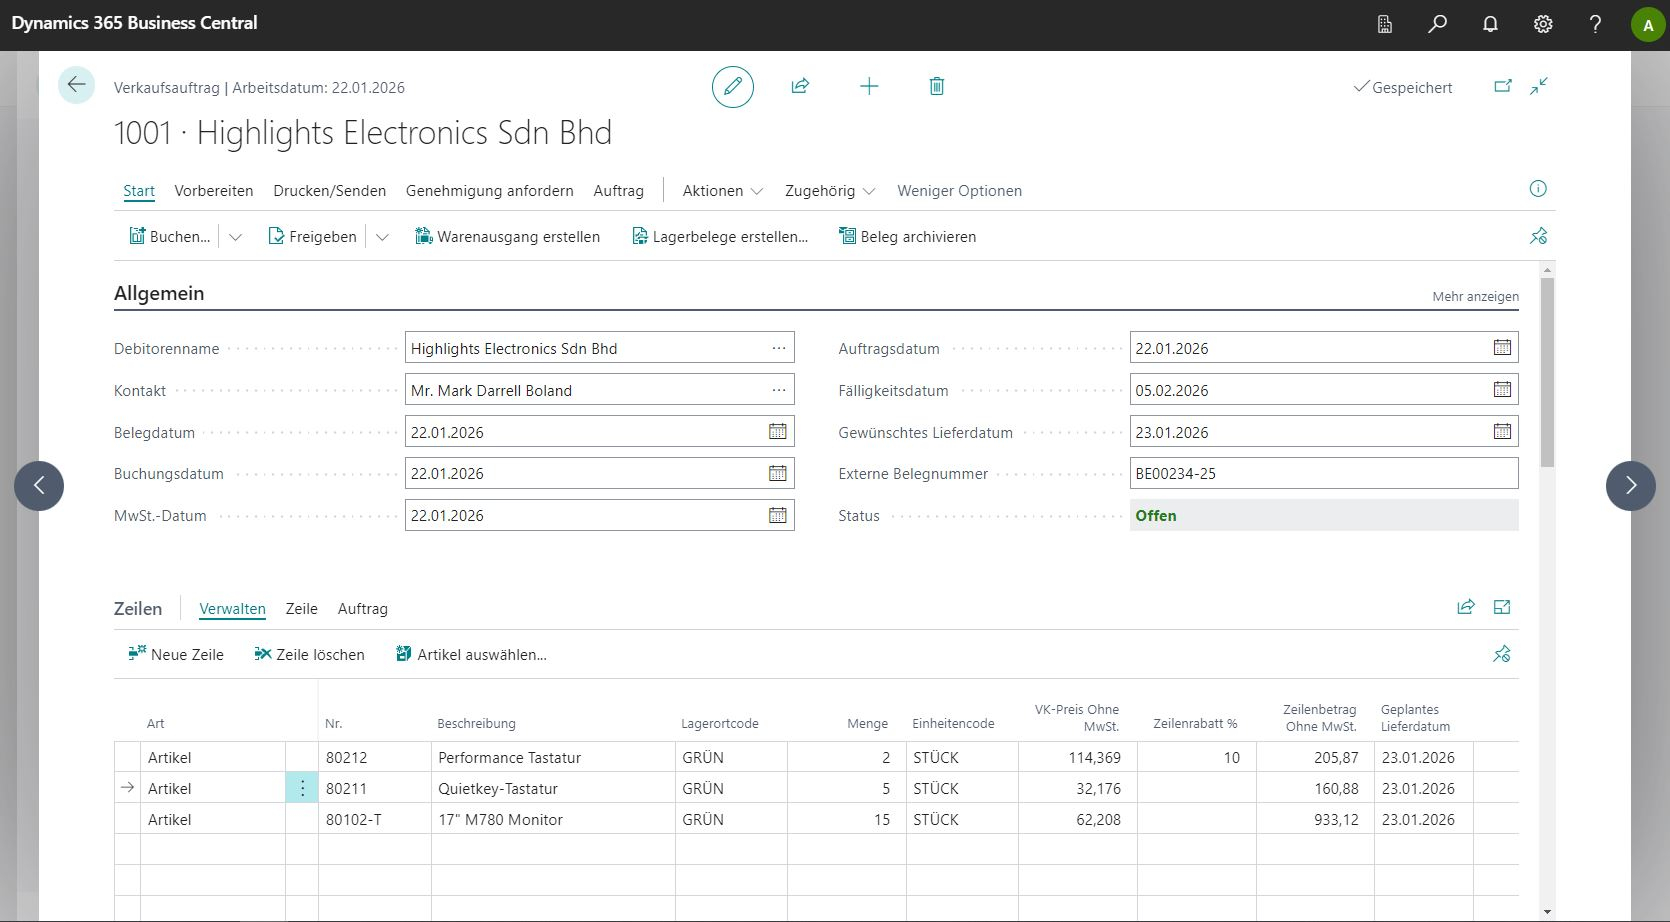Click the share icon in header
The height and width of the screenshot is (922, 1670).
point(800,87)
